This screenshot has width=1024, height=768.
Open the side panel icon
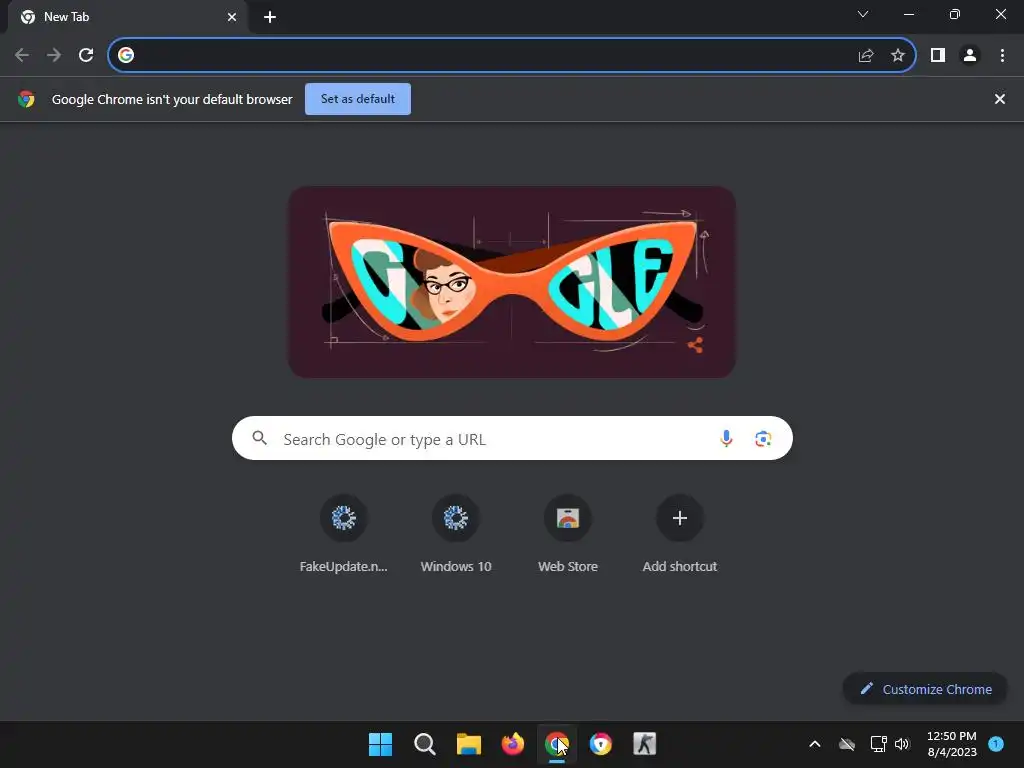click(x=938, y=56)
